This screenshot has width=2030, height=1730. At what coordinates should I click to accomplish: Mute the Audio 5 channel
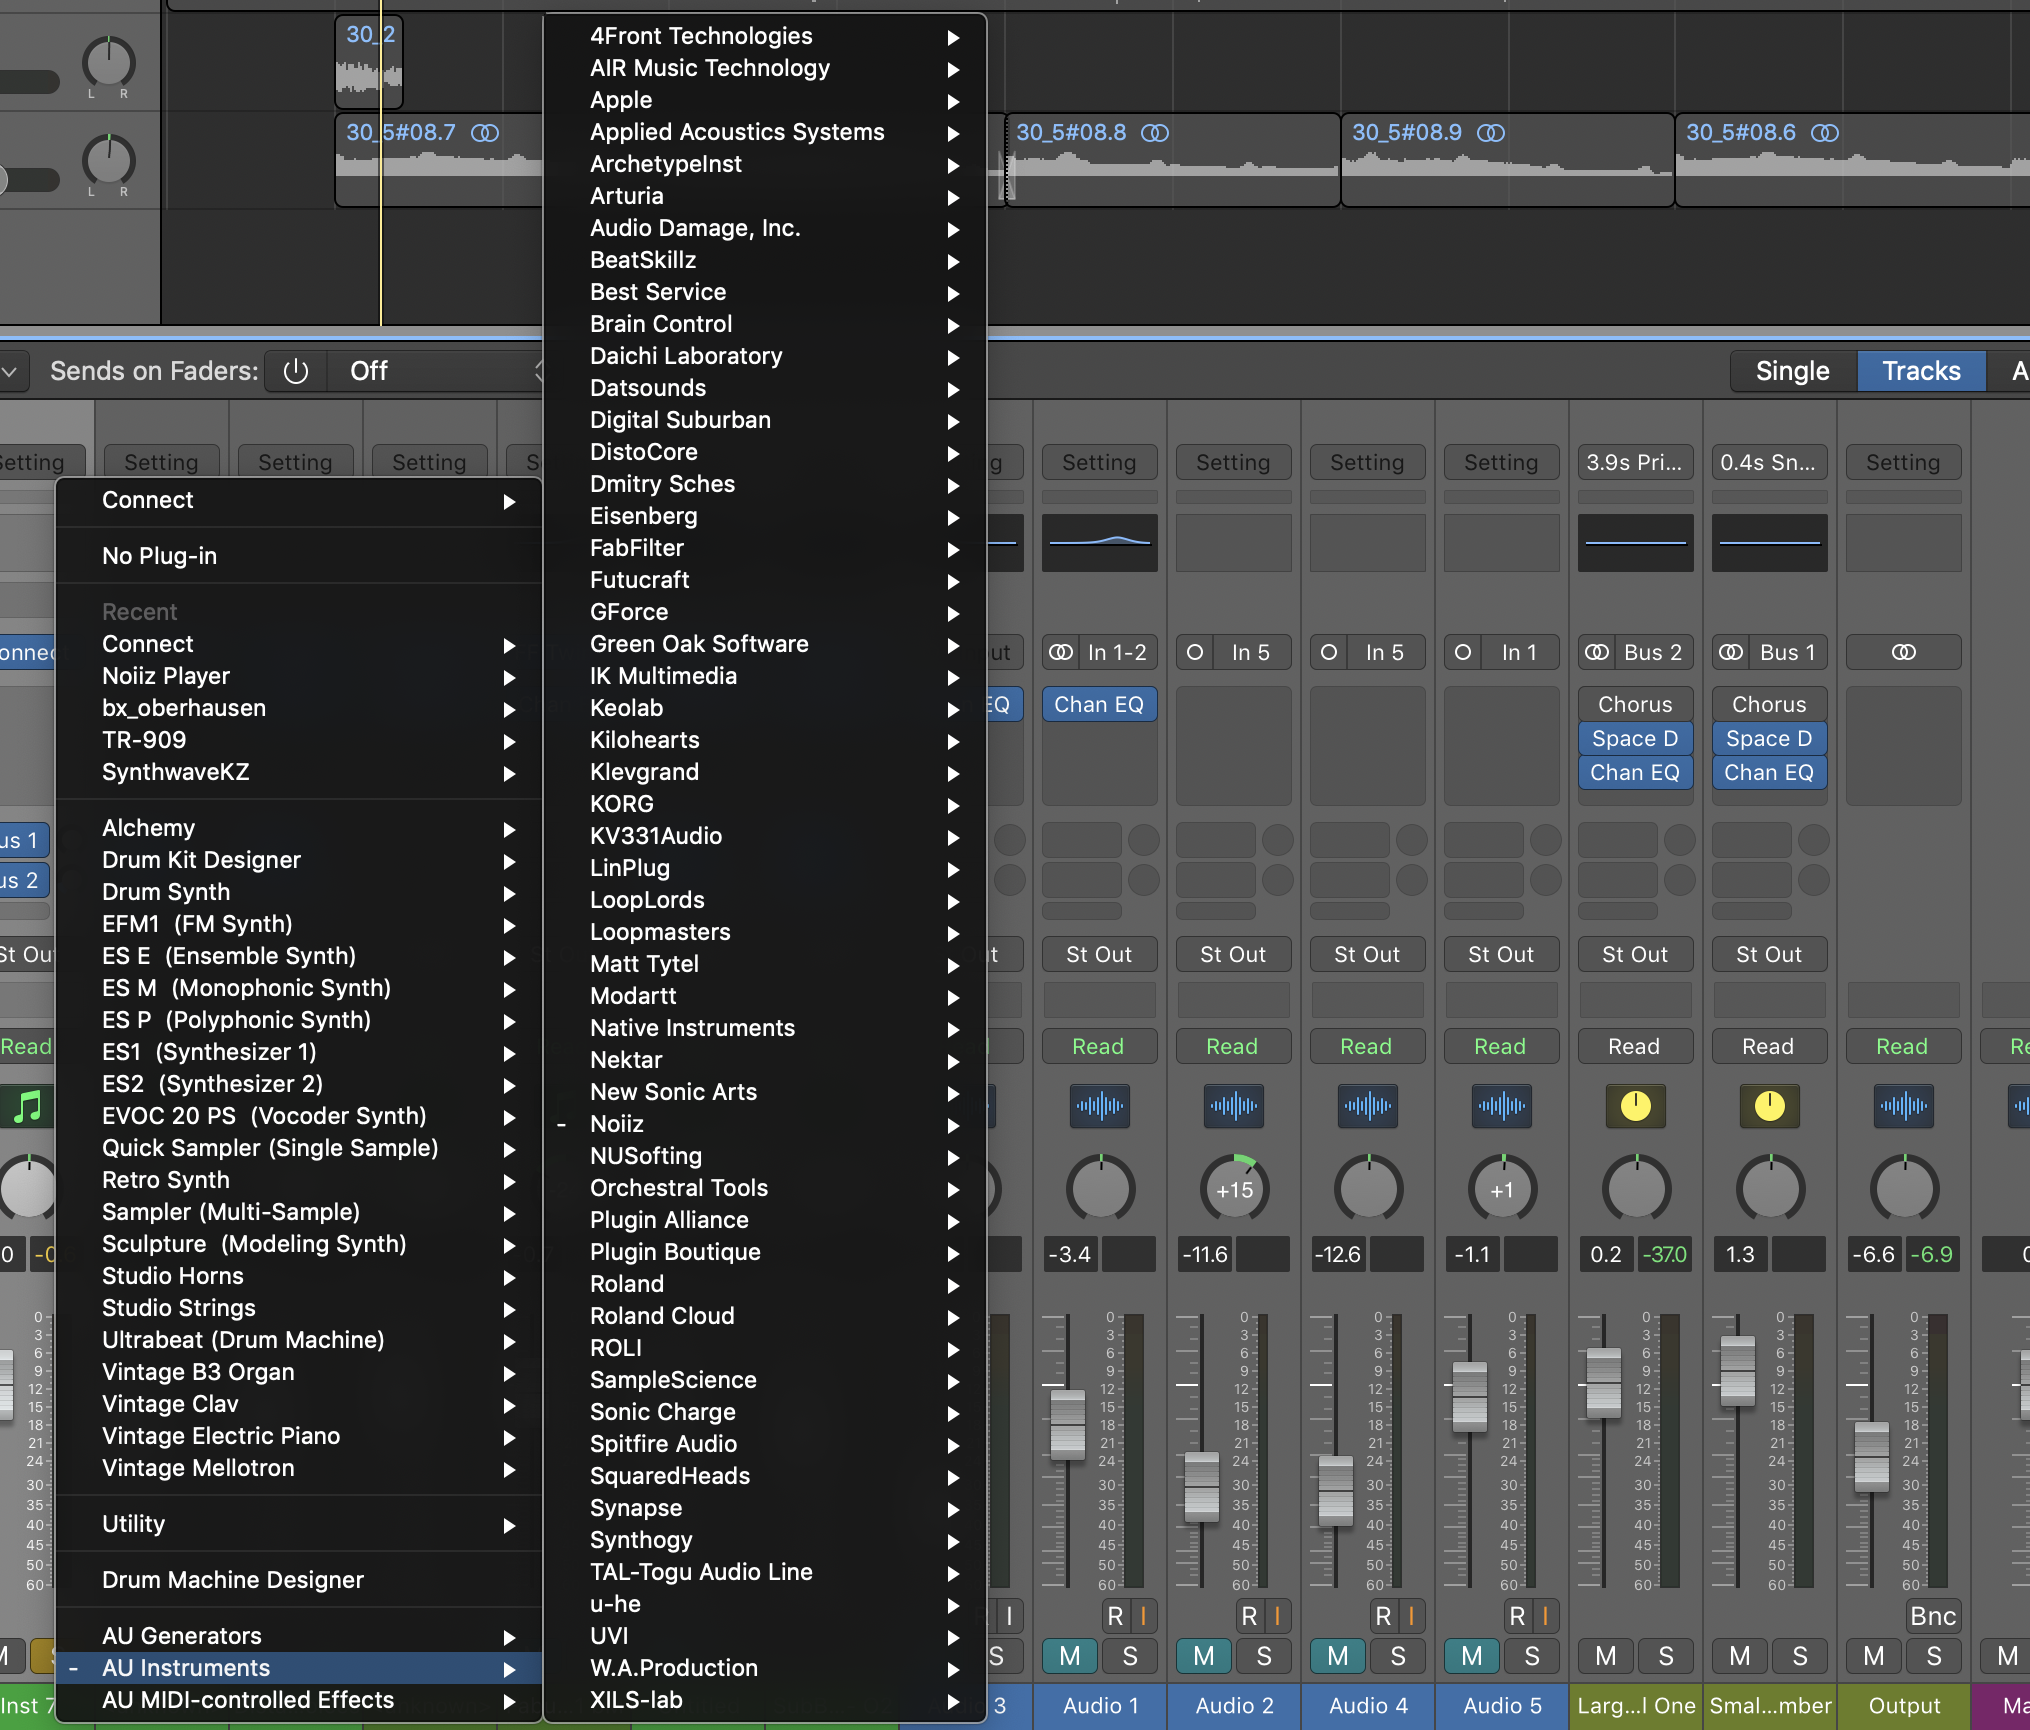[1472, 1657]
